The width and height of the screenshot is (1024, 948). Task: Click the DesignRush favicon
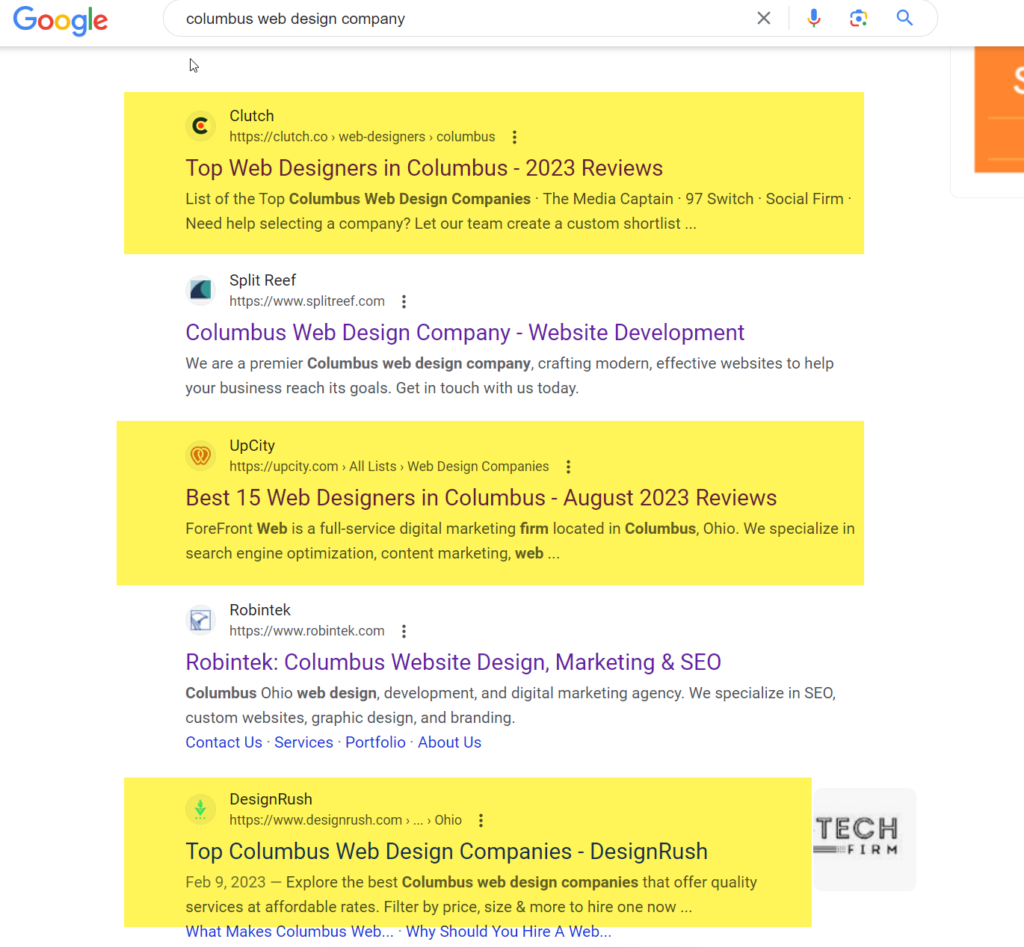[200, 809]
